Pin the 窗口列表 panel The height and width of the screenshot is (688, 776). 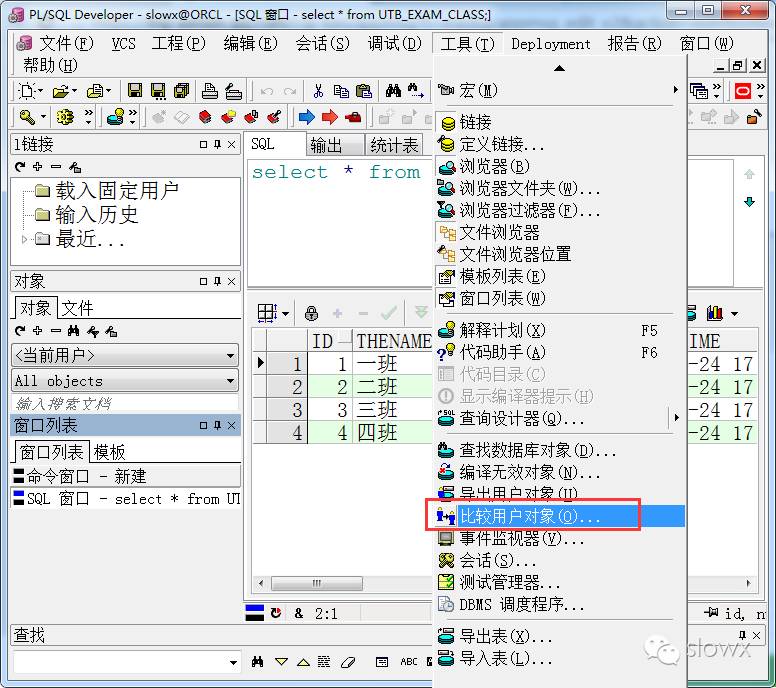[x=217, y=425]
